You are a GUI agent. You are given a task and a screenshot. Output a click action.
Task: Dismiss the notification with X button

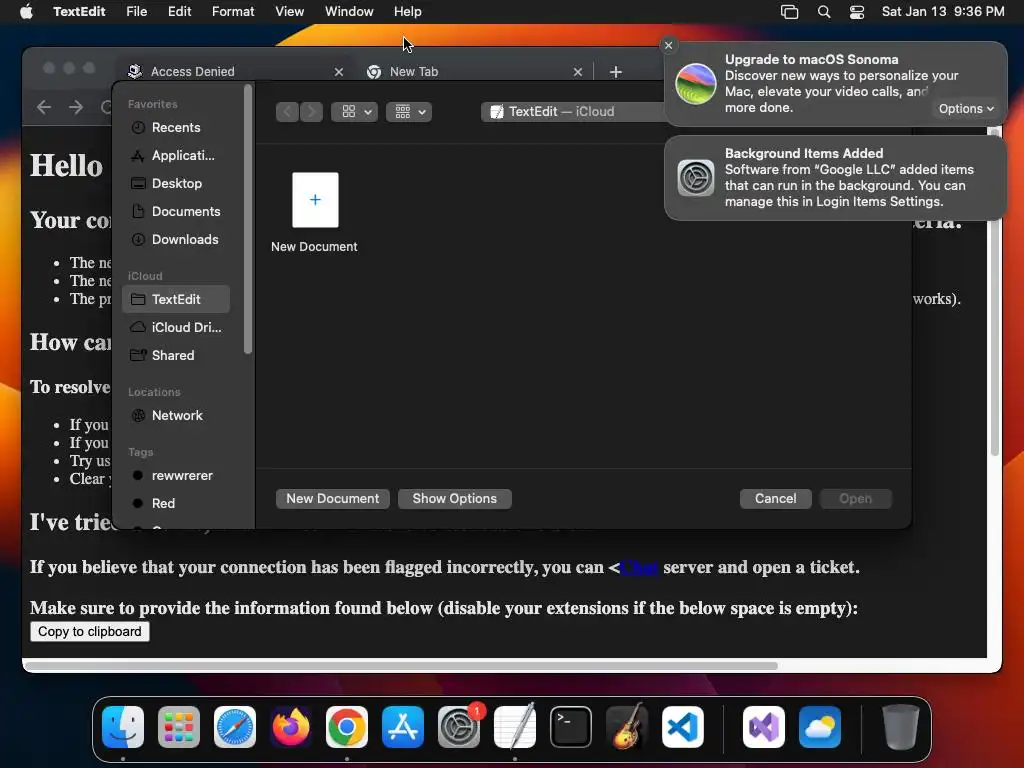pos(668,45)
